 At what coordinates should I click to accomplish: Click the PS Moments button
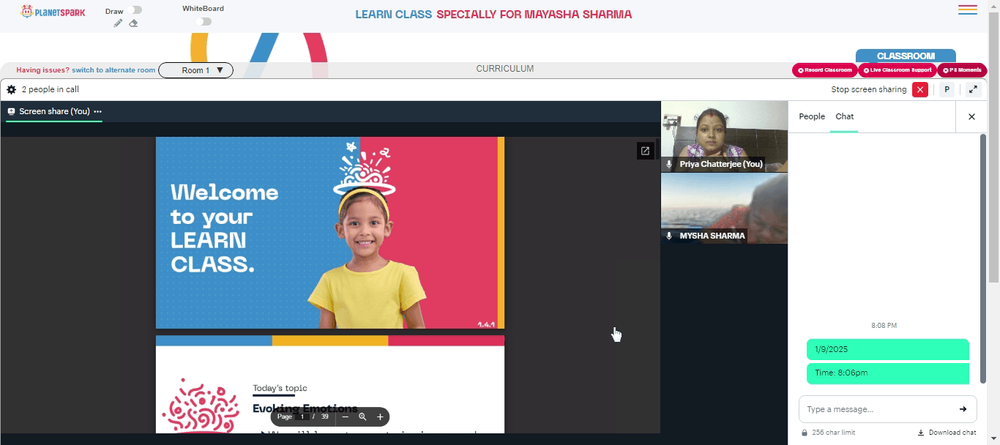click(x=962, y=70)
